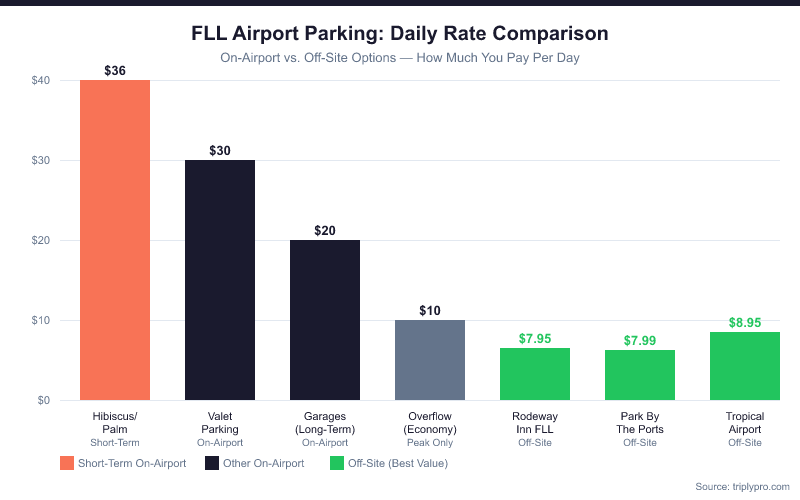This screenshot has height=500, width=800.
Task: Click the $36 value label
Action: (115, 70)
